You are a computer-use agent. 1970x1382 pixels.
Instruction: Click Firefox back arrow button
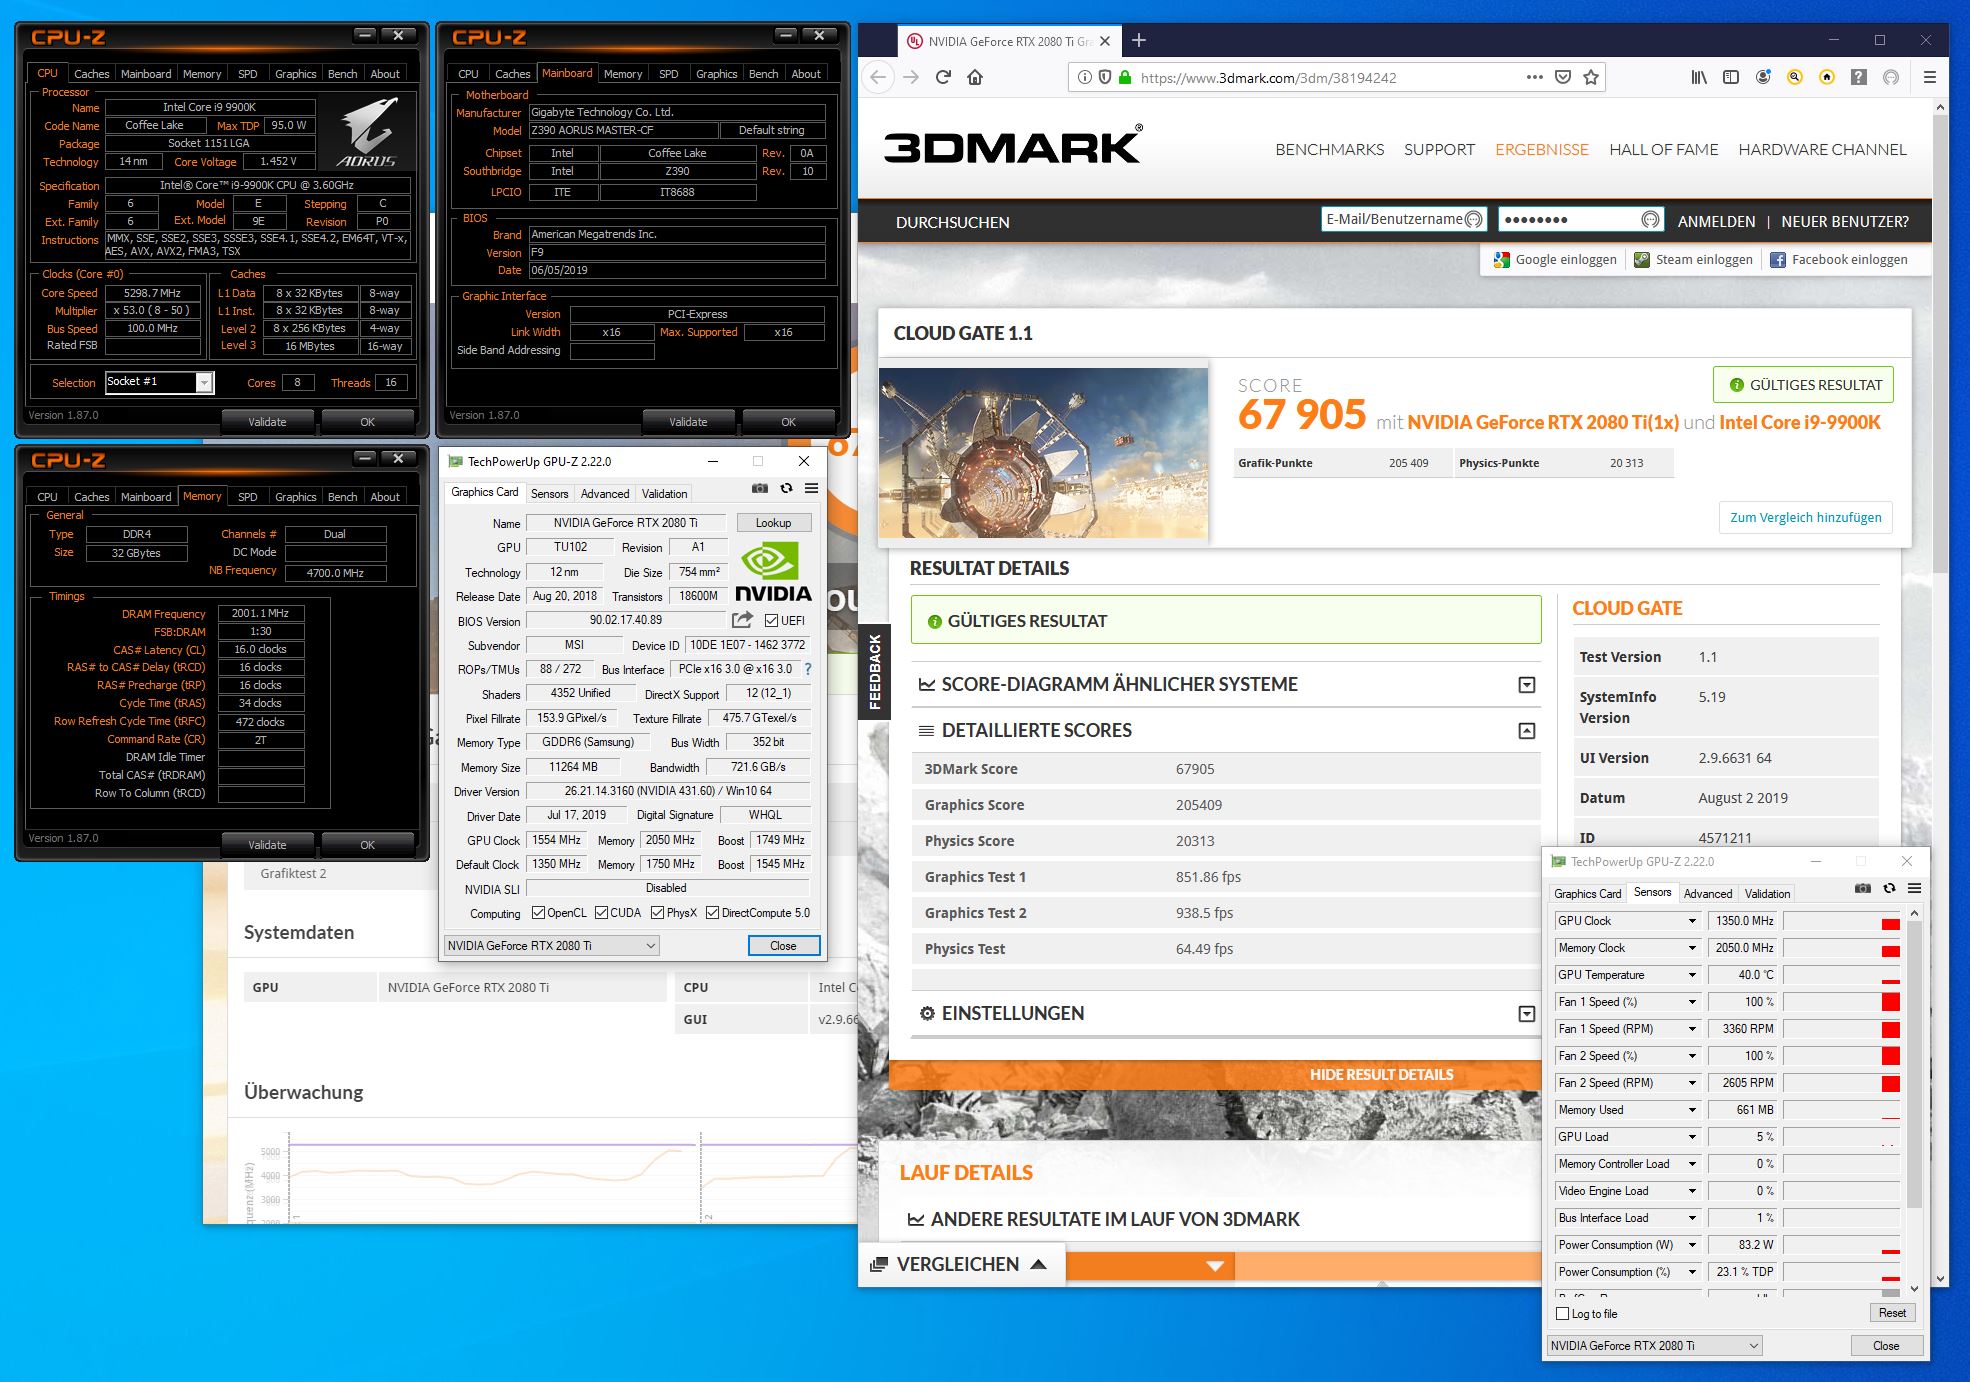point(877,77)
